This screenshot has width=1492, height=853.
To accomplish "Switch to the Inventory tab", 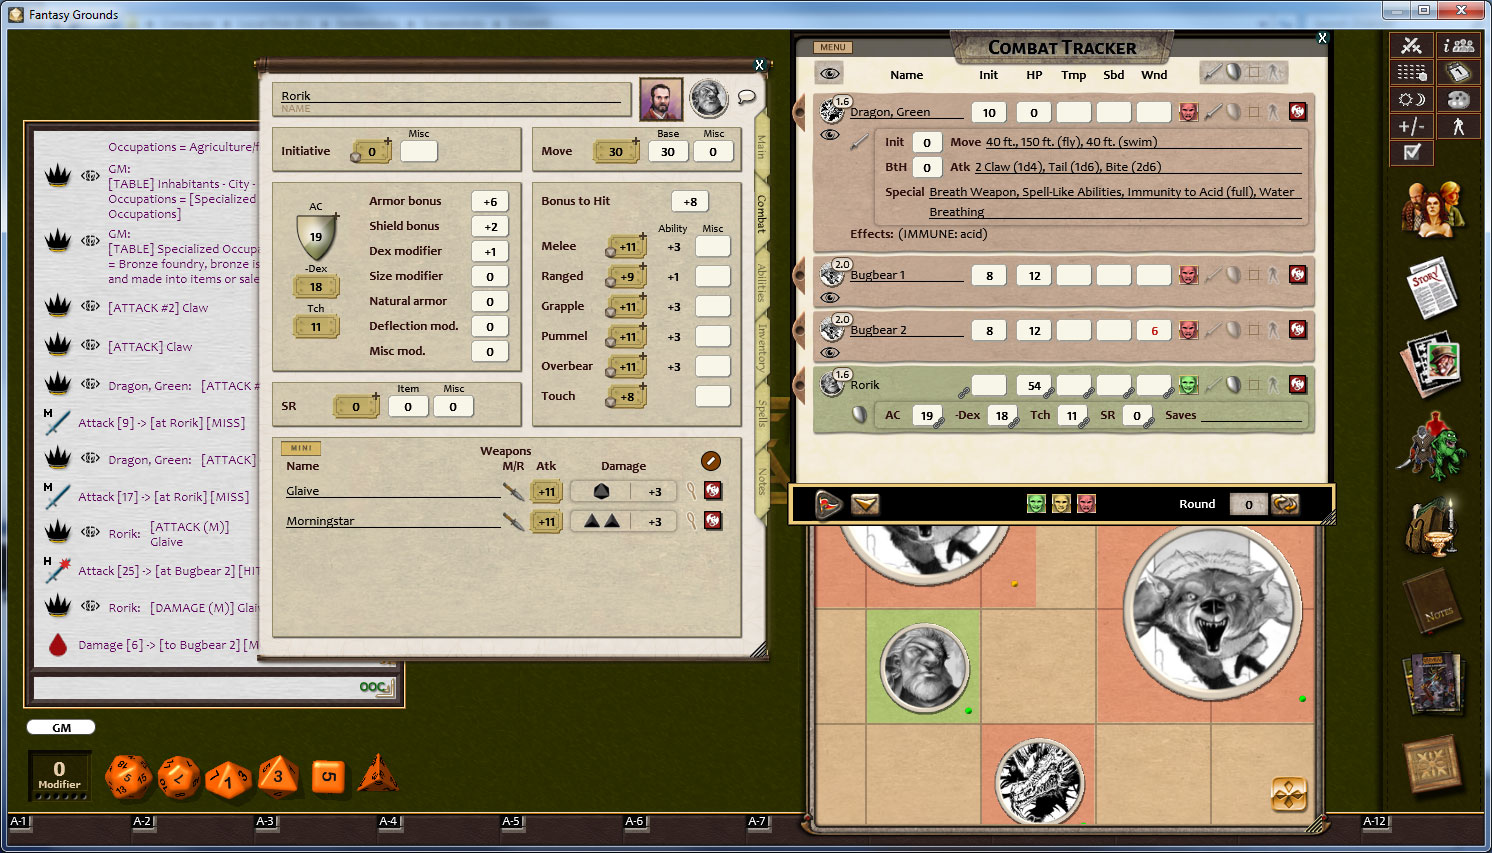I will [x=762, y=347].
